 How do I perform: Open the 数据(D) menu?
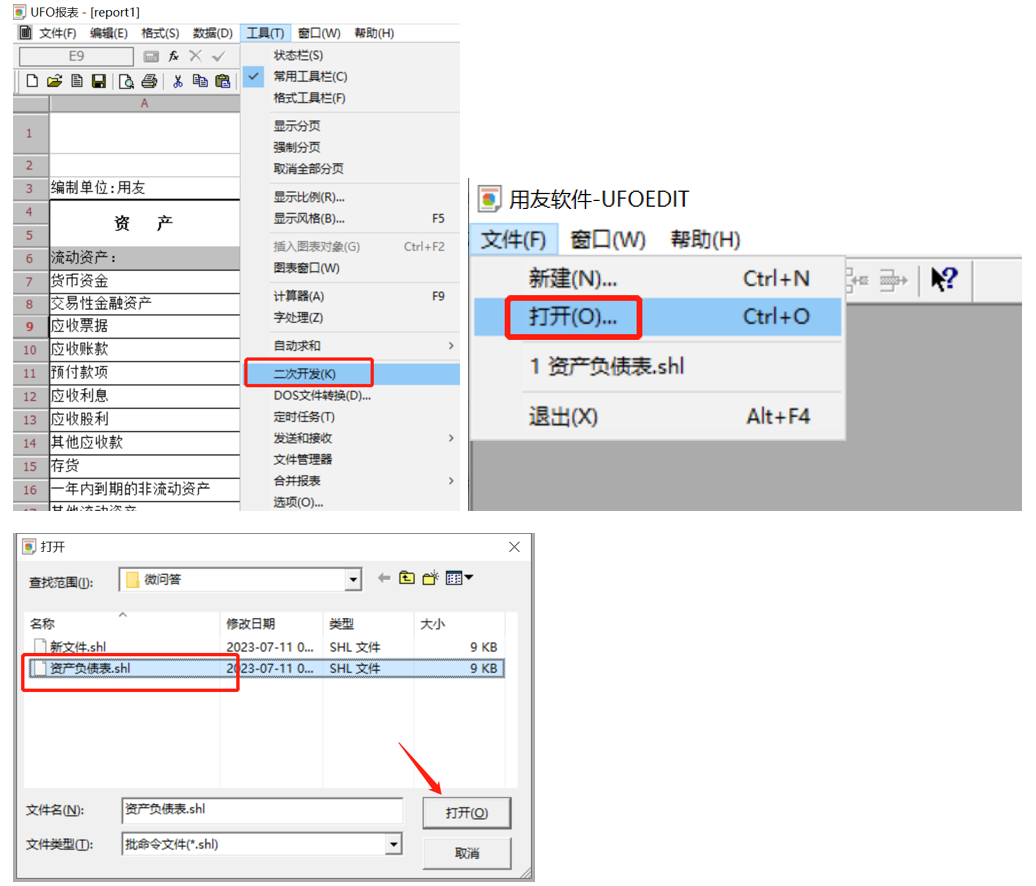coord(213,33)
